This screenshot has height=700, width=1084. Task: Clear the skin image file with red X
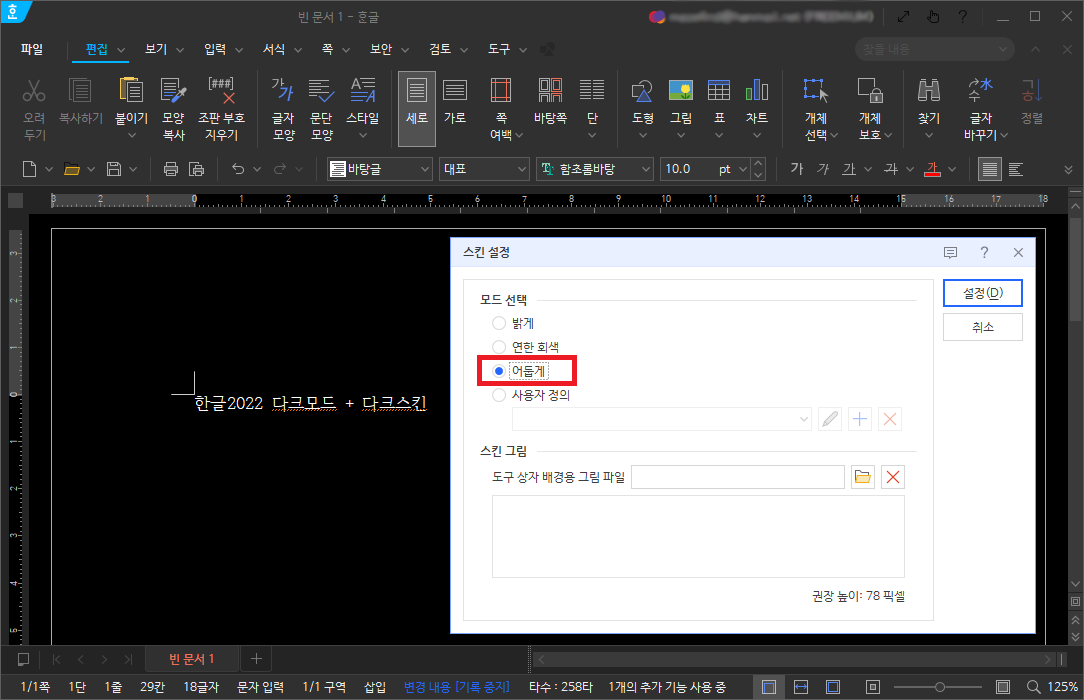(x=893, y=477)
